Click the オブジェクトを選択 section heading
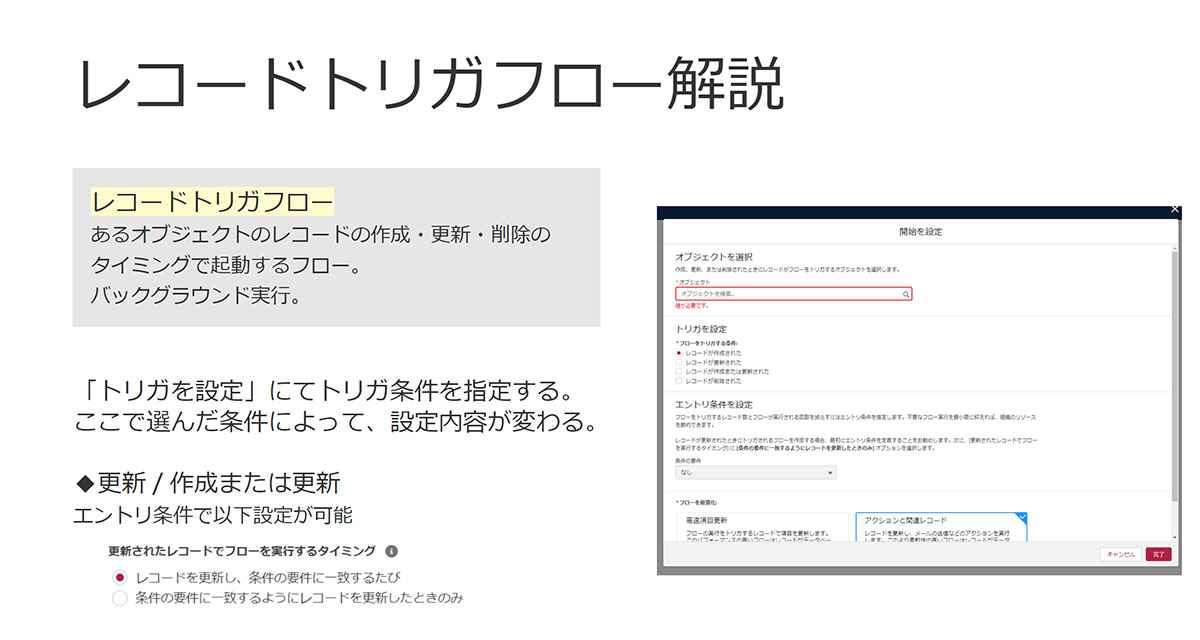 tap(714, 257)
